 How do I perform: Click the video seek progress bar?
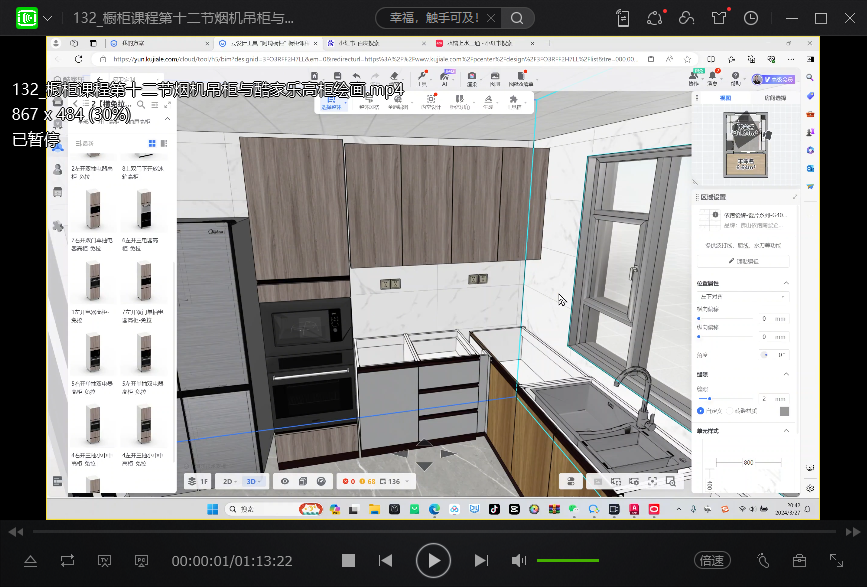pos(433,529)
